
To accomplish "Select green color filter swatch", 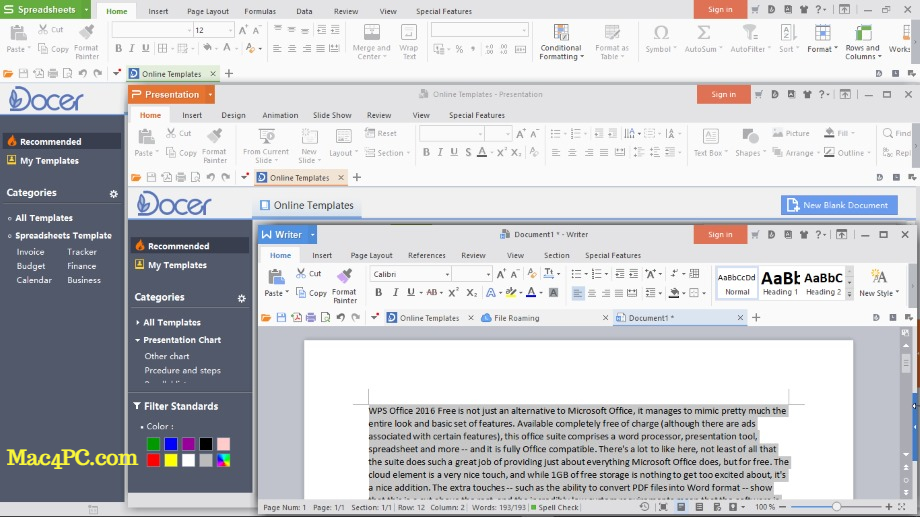I will coord(153,444).
